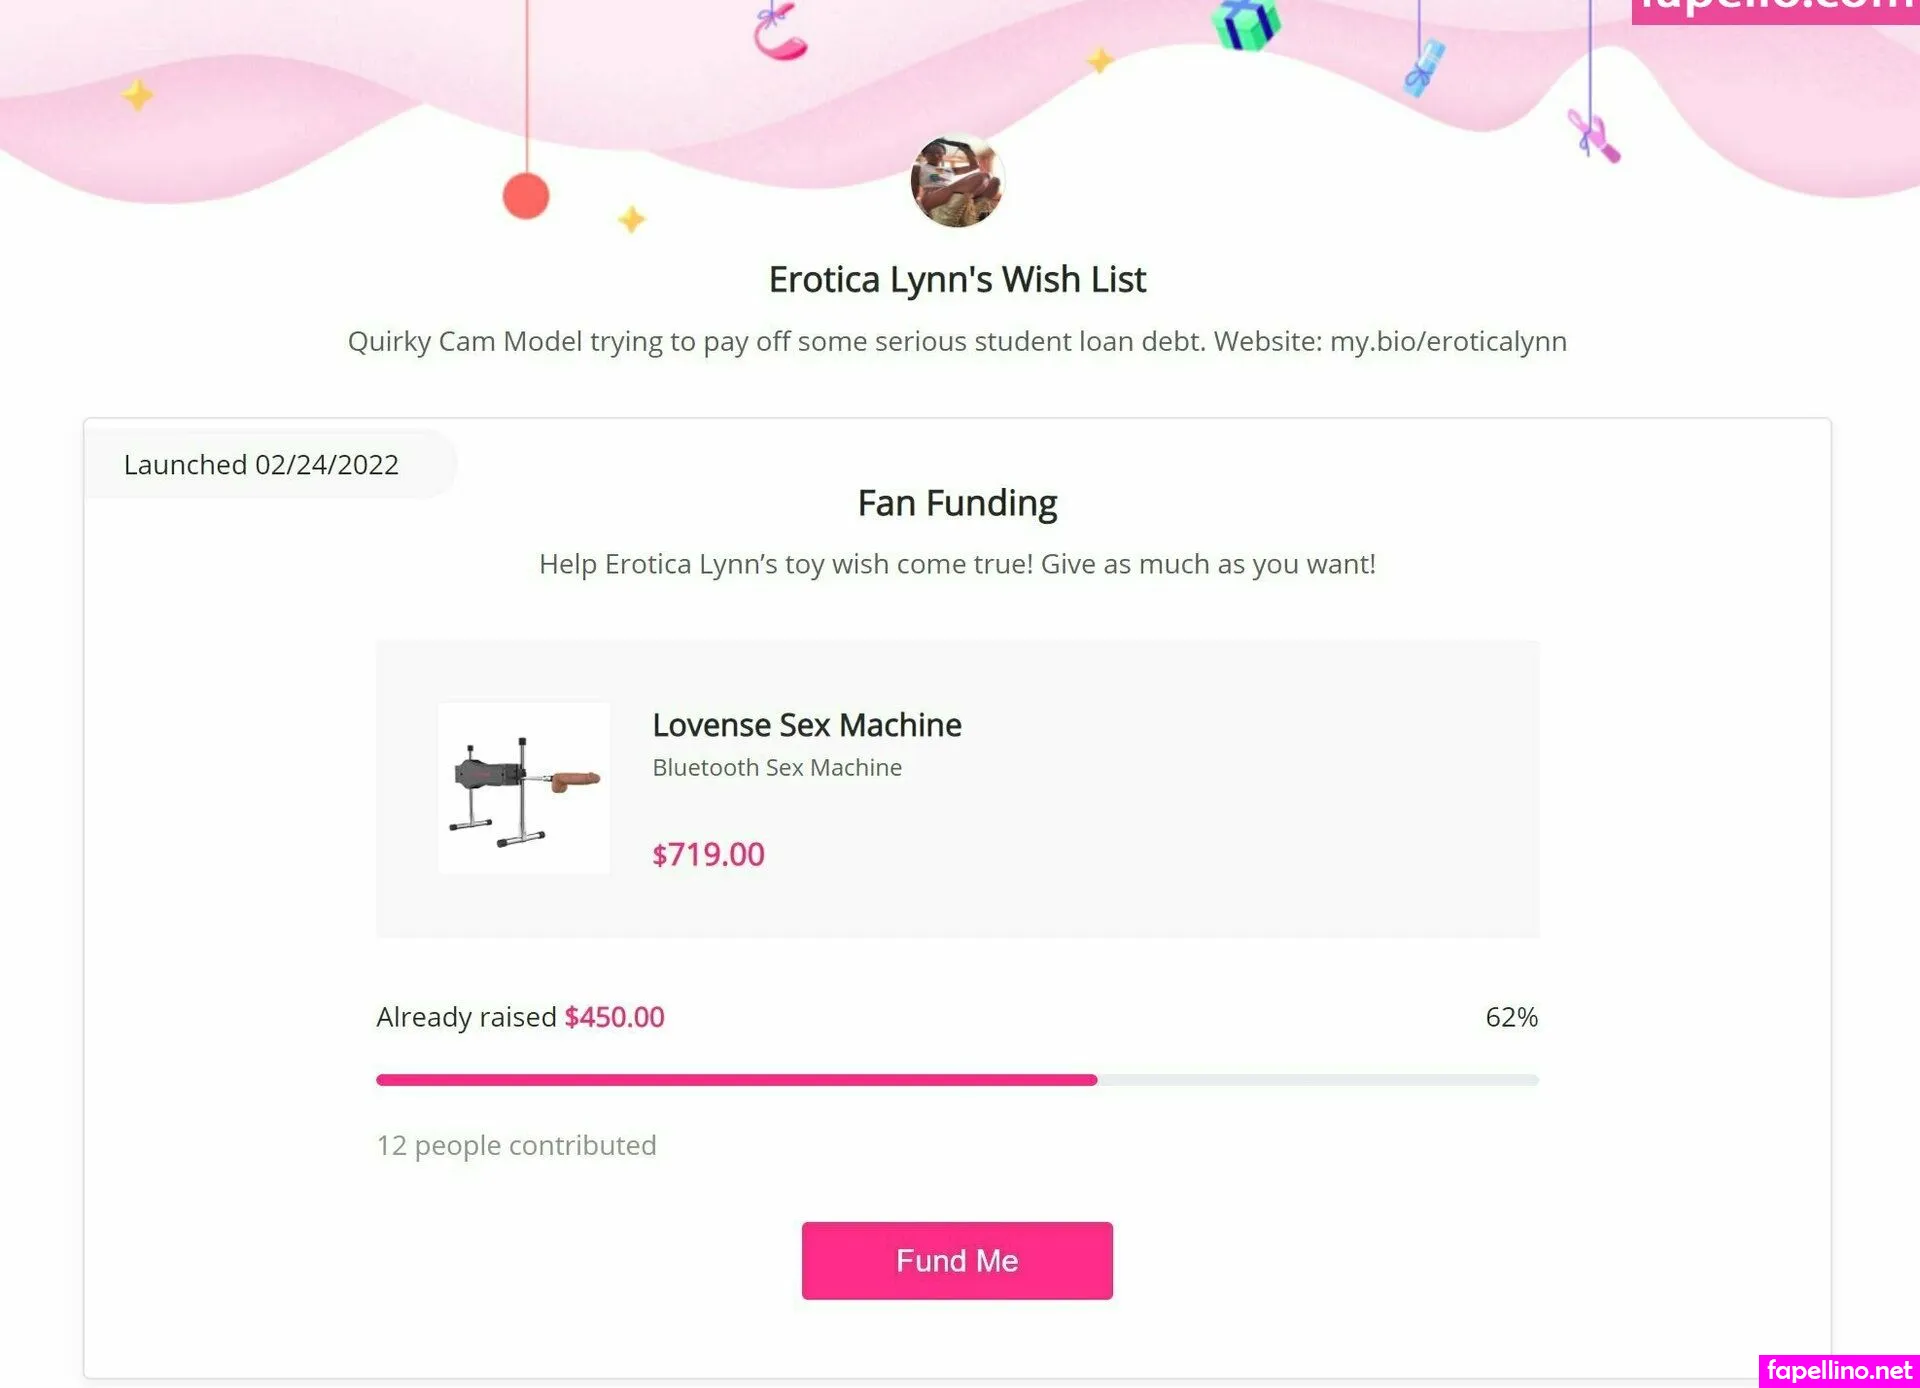Click the 12 people contributed text

click(516, 1145)
